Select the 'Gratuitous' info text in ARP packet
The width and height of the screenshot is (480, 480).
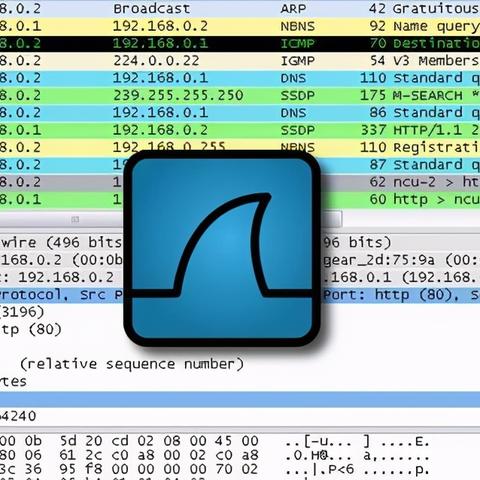click(x=436, y=9)
